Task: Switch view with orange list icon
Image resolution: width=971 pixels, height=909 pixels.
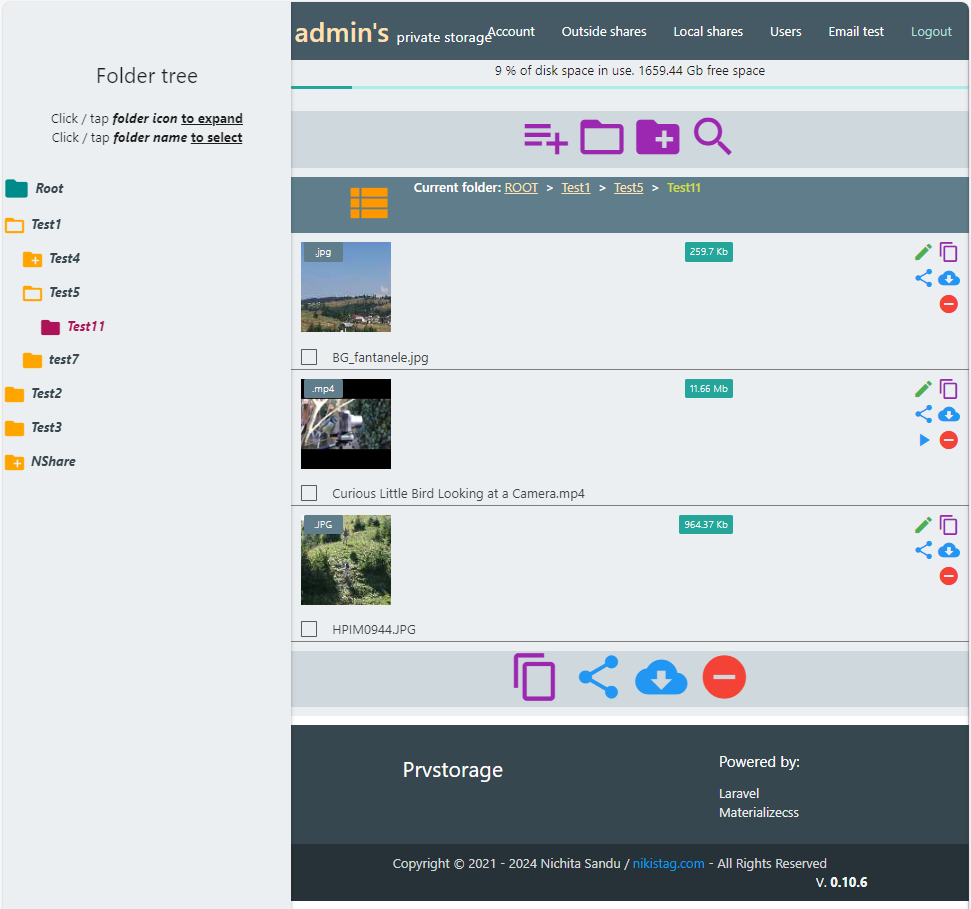Action: [x=369, y=202]
